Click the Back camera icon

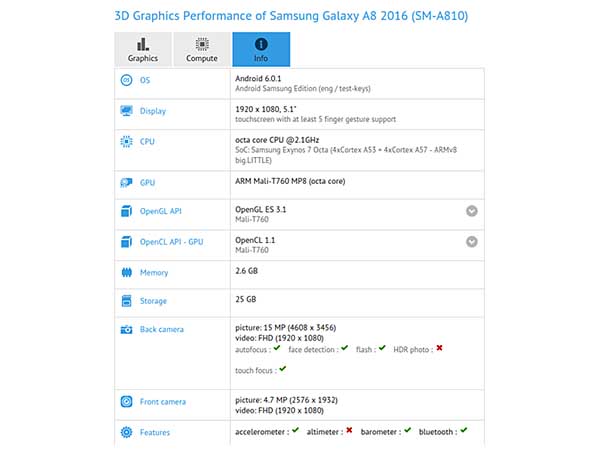(x=126, y=329)
